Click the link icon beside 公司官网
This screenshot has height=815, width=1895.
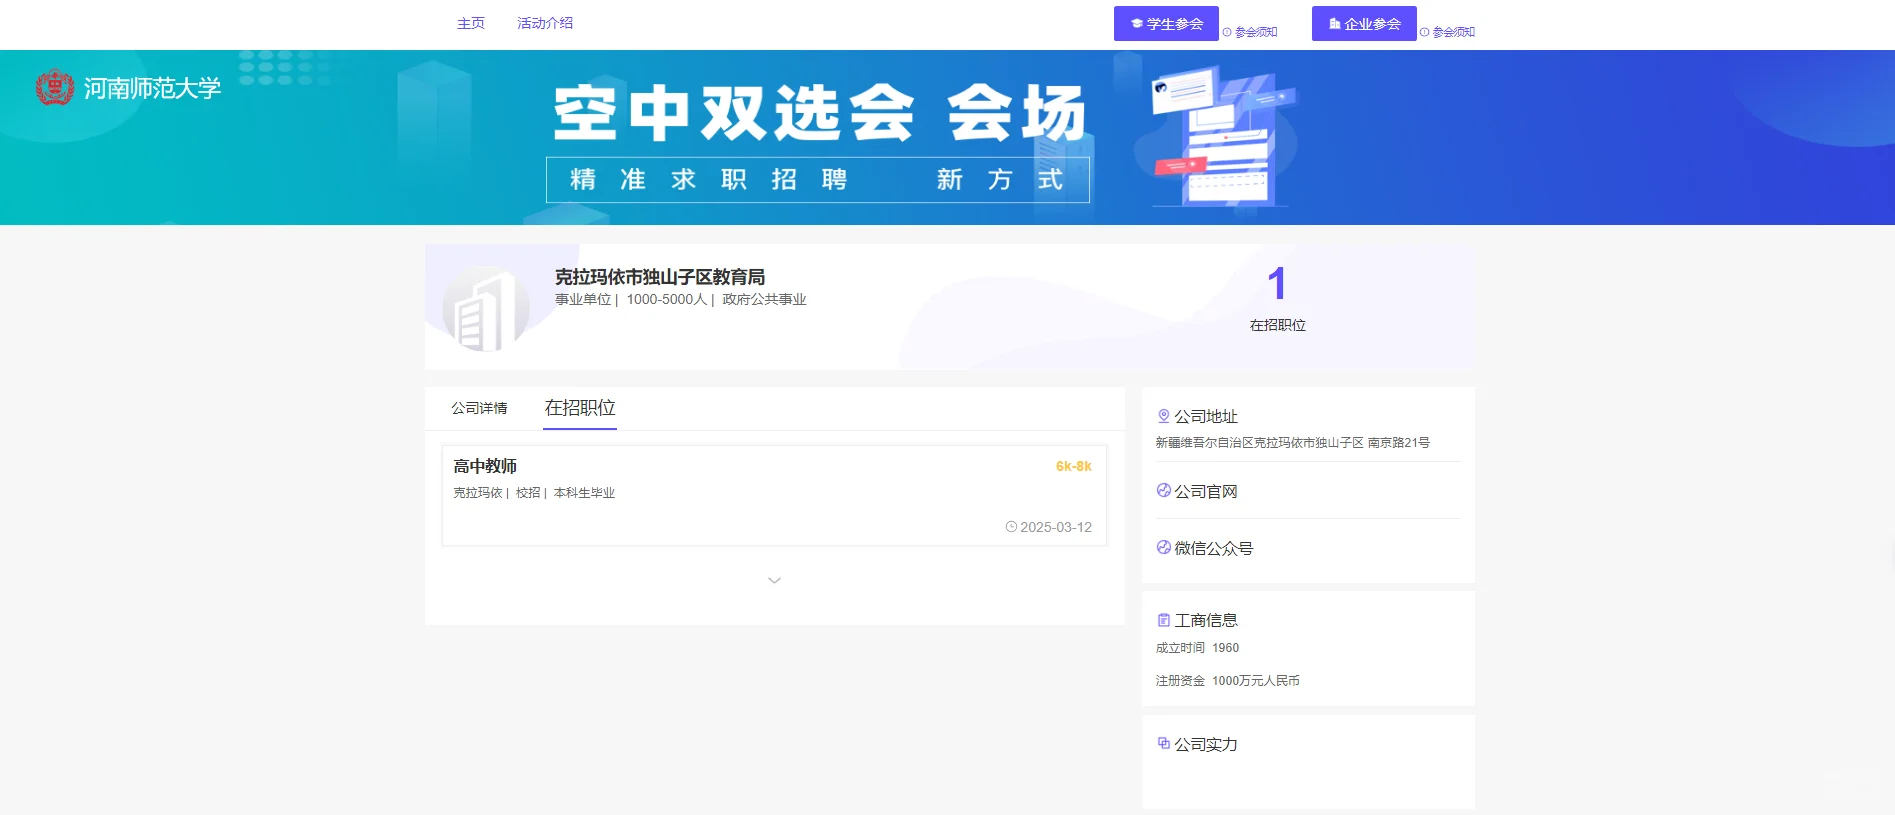click(1163, 491)
